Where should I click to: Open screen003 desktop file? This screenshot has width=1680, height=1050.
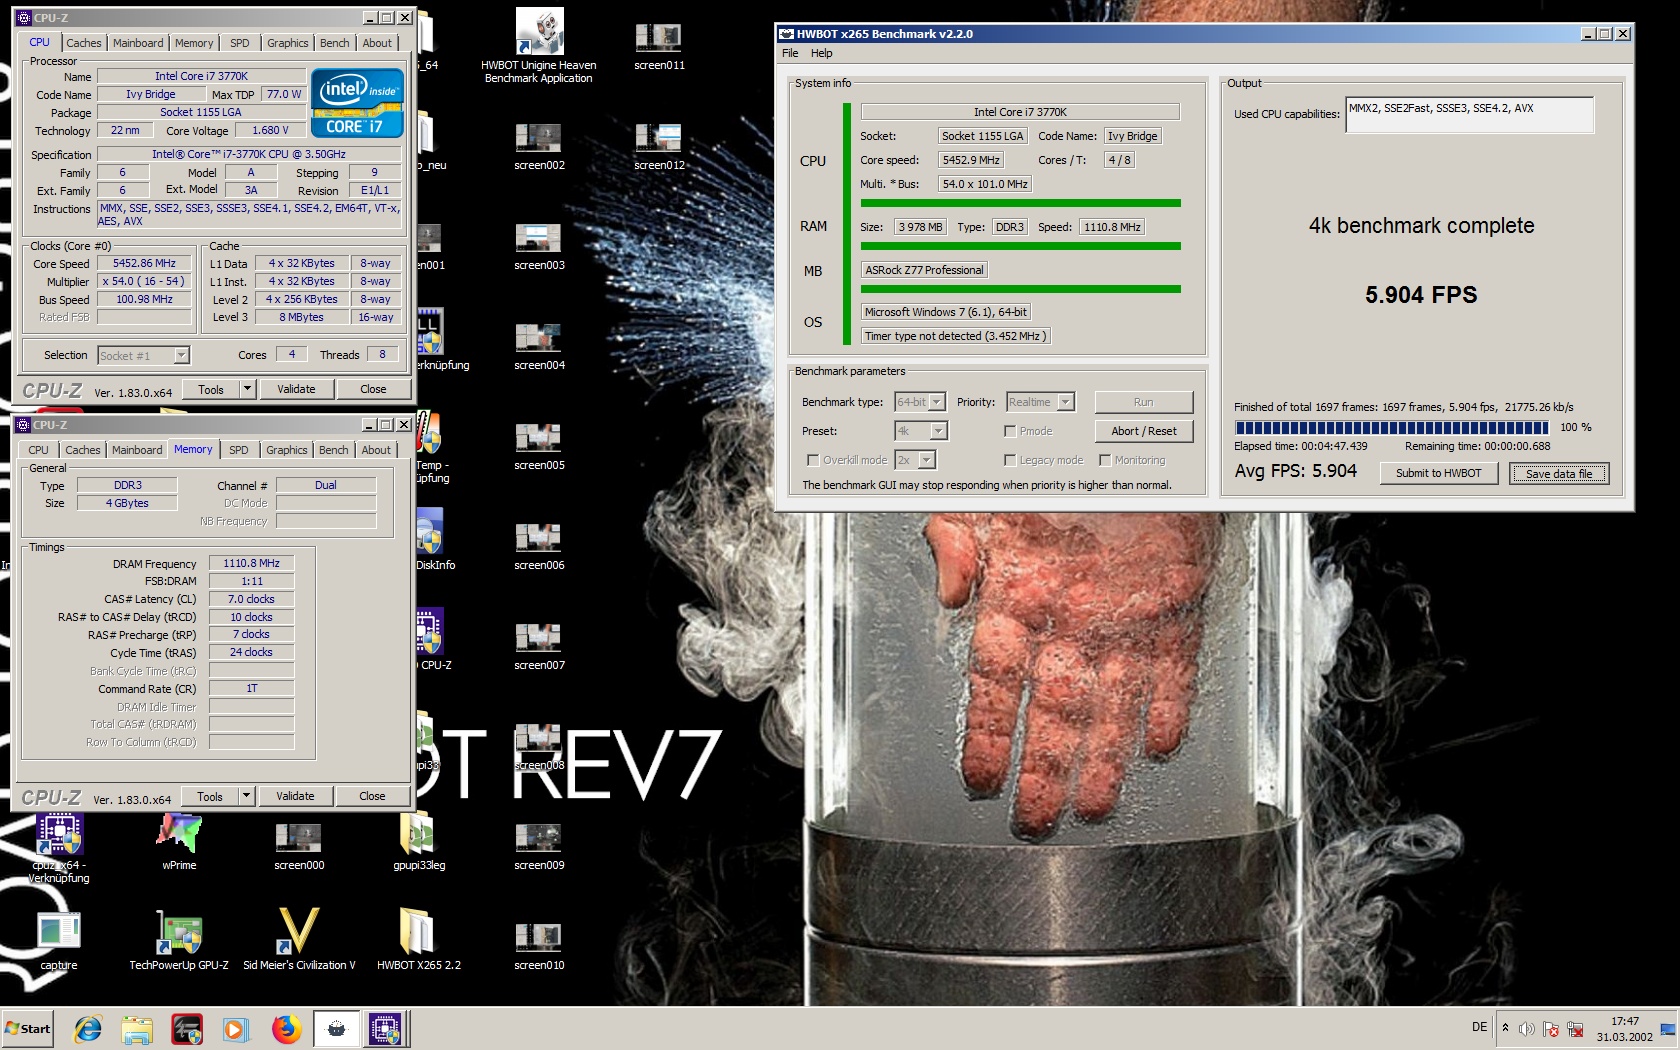(x=539, y=246)
